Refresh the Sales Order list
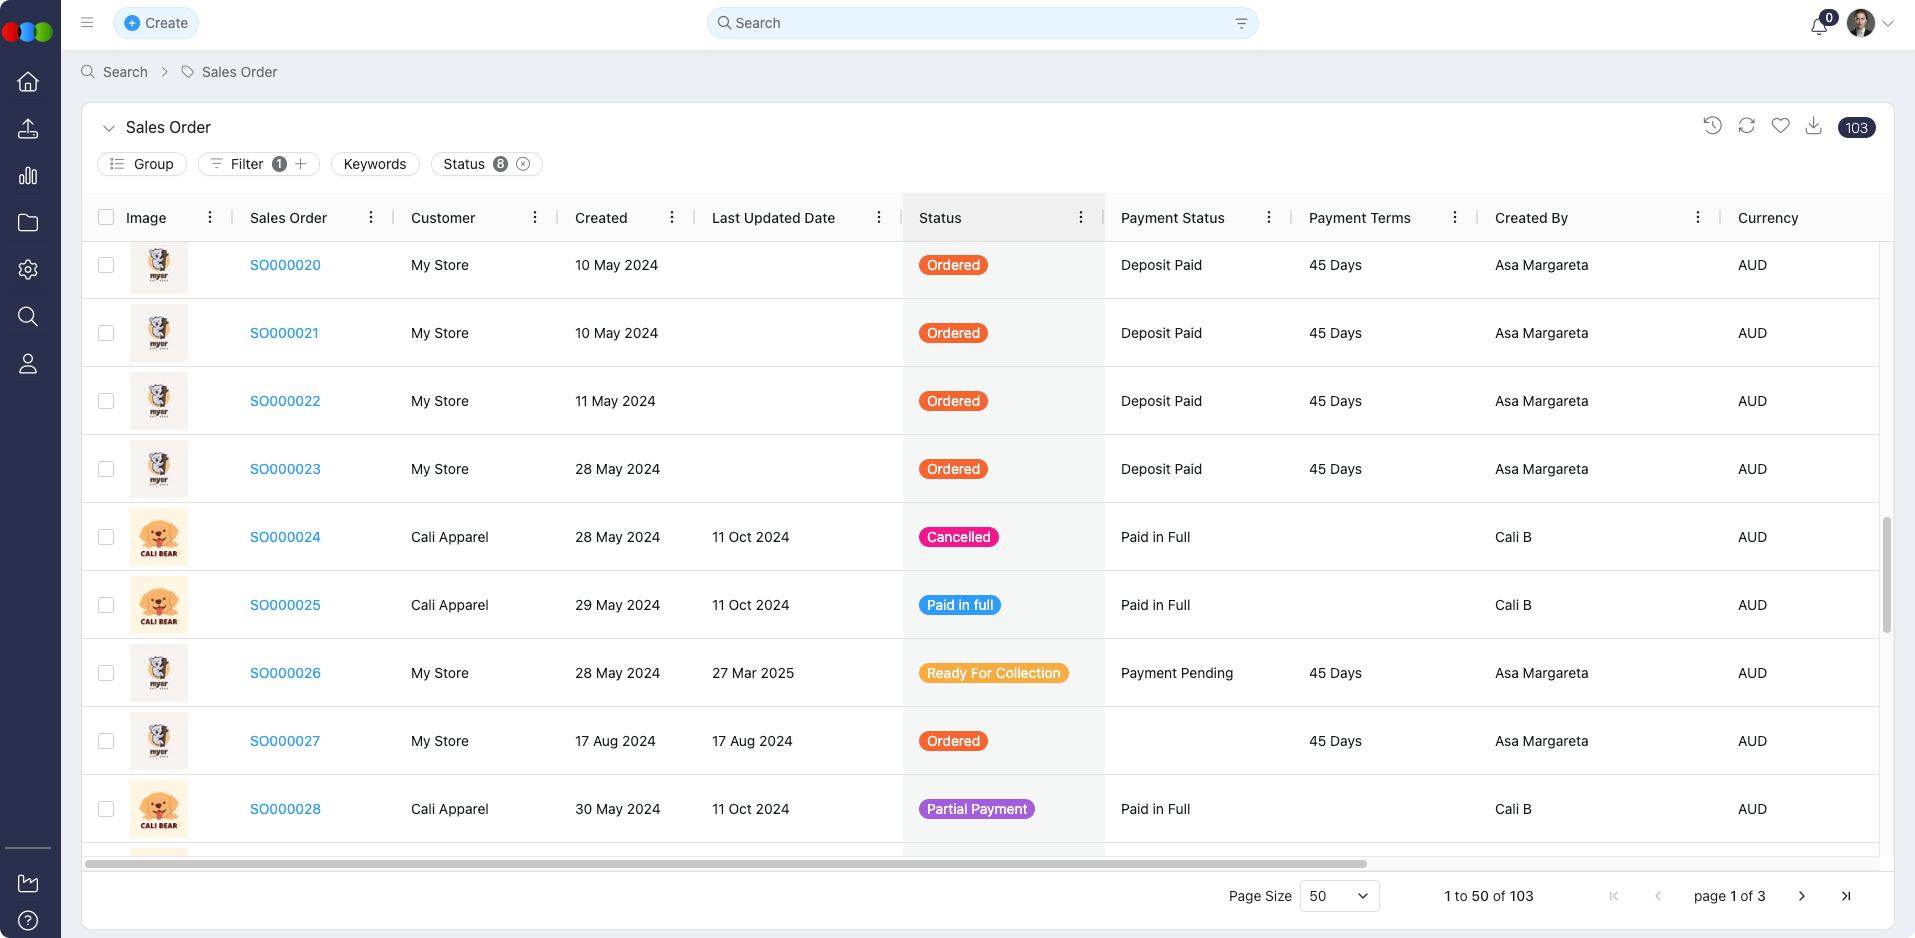 point(1746,126)
